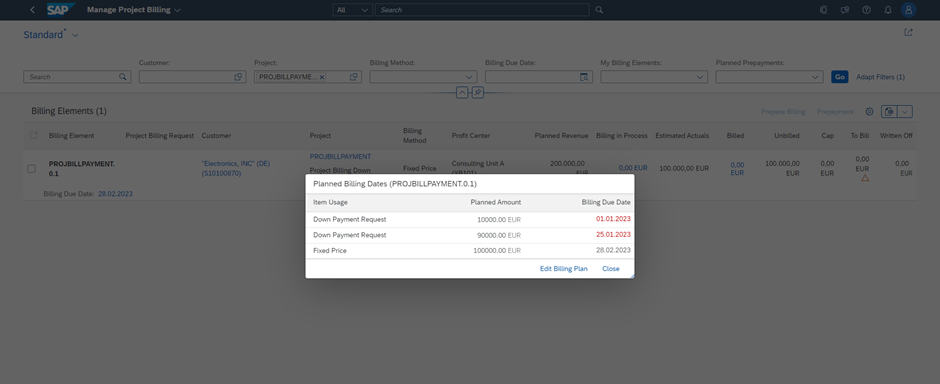Click the Billed 0,00 EUR link
The width and height of the screenshot is (940, 384).
(737, 168)
